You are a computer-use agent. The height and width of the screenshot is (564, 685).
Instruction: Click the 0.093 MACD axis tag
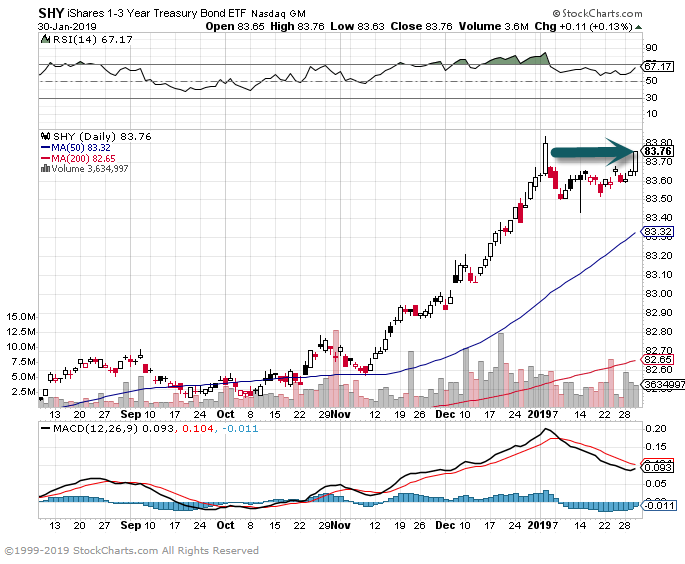pos(657,467)
